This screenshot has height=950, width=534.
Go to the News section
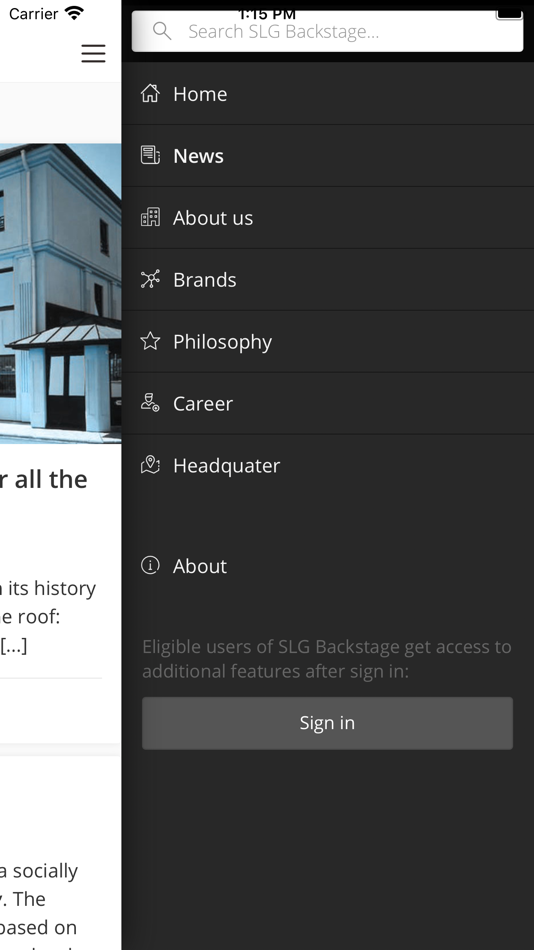tap(328, 156)
